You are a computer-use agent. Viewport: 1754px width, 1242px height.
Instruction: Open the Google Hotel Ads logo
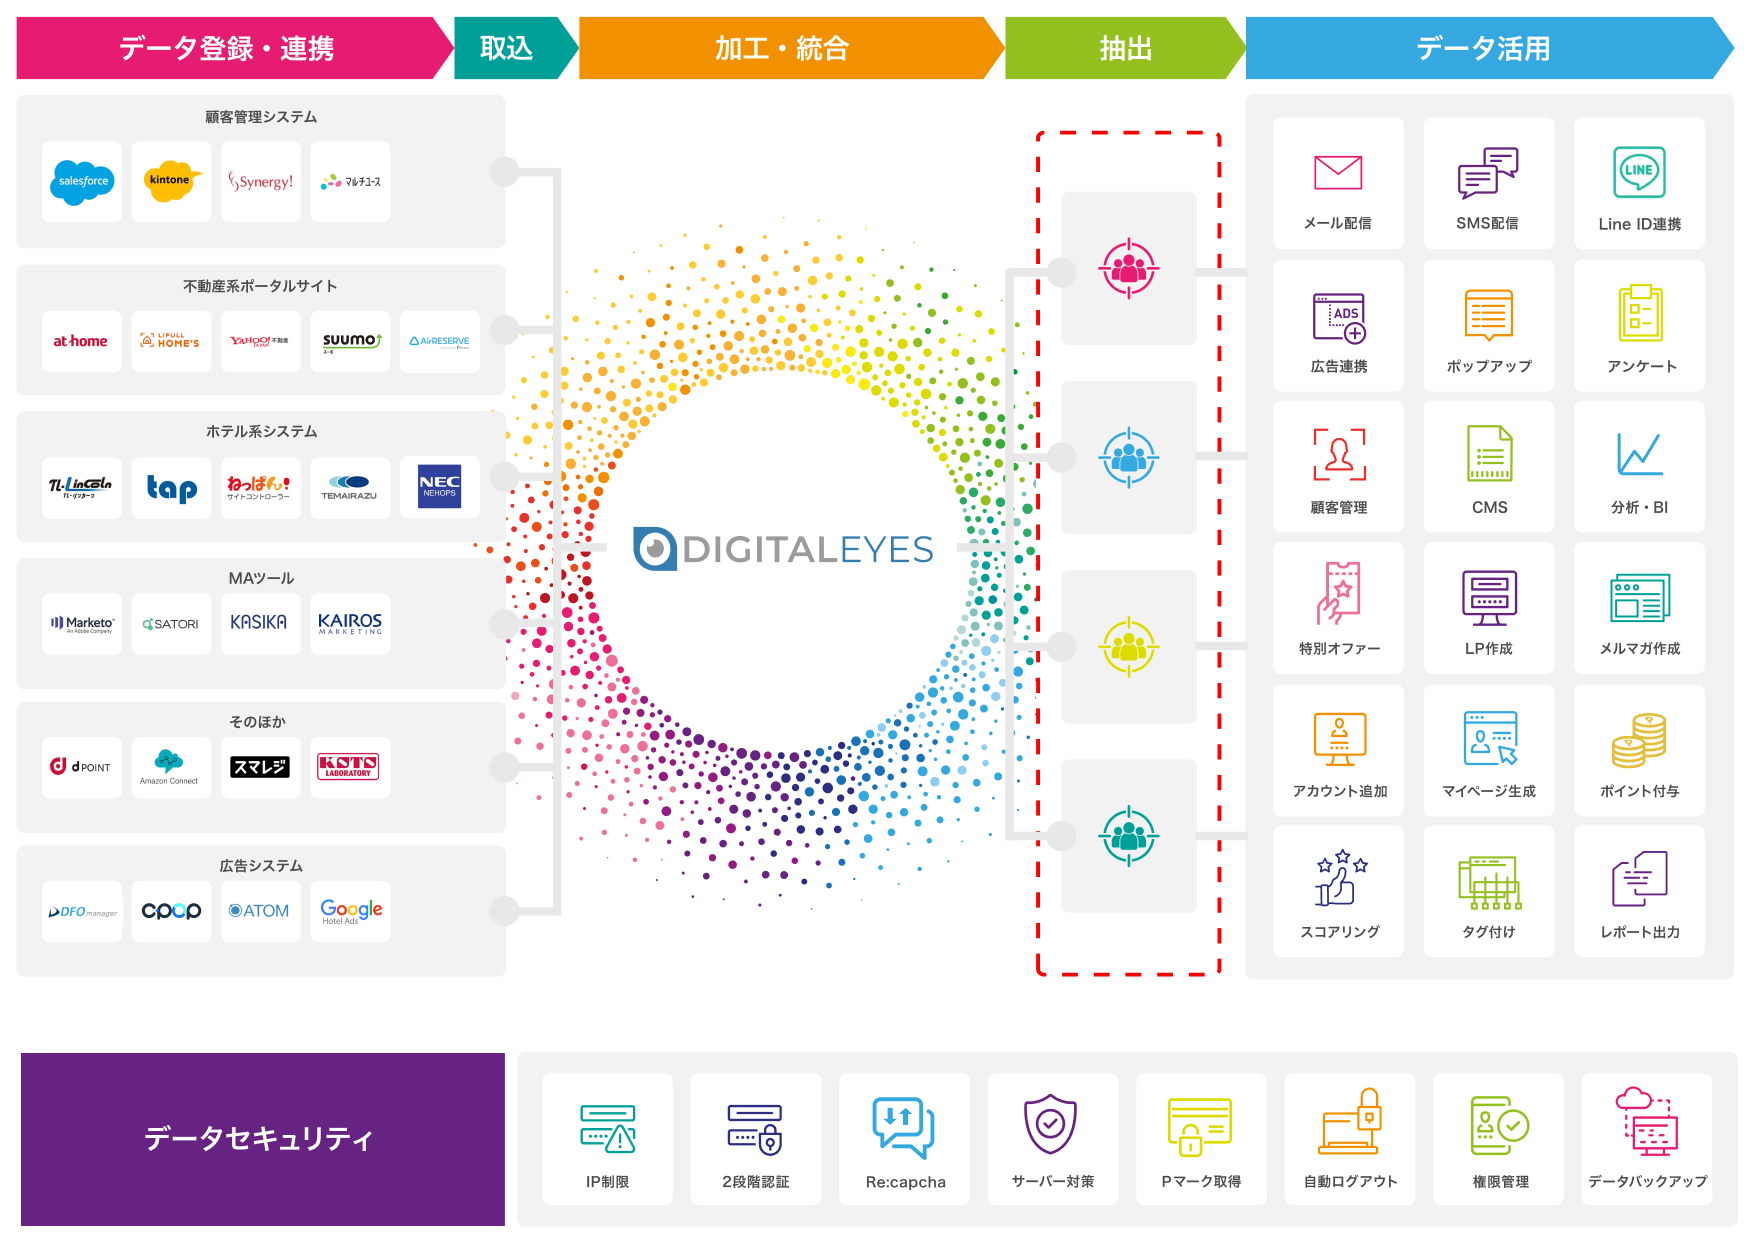coord(350,911)
